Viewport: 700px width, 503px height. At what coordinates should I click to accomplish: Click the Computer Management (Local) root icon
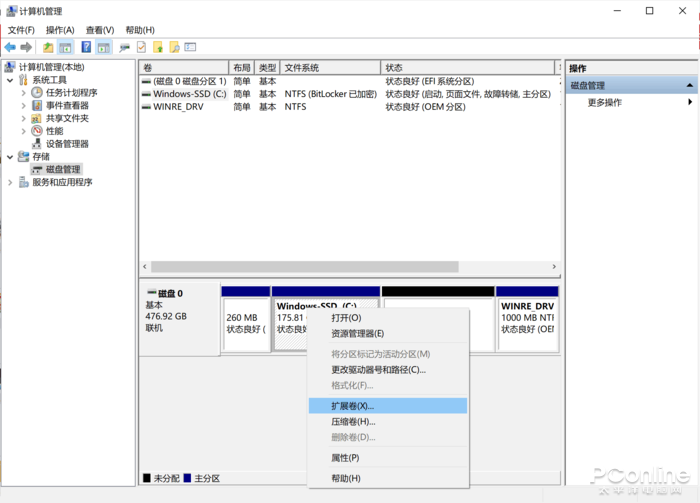click(x=10, y=67)
